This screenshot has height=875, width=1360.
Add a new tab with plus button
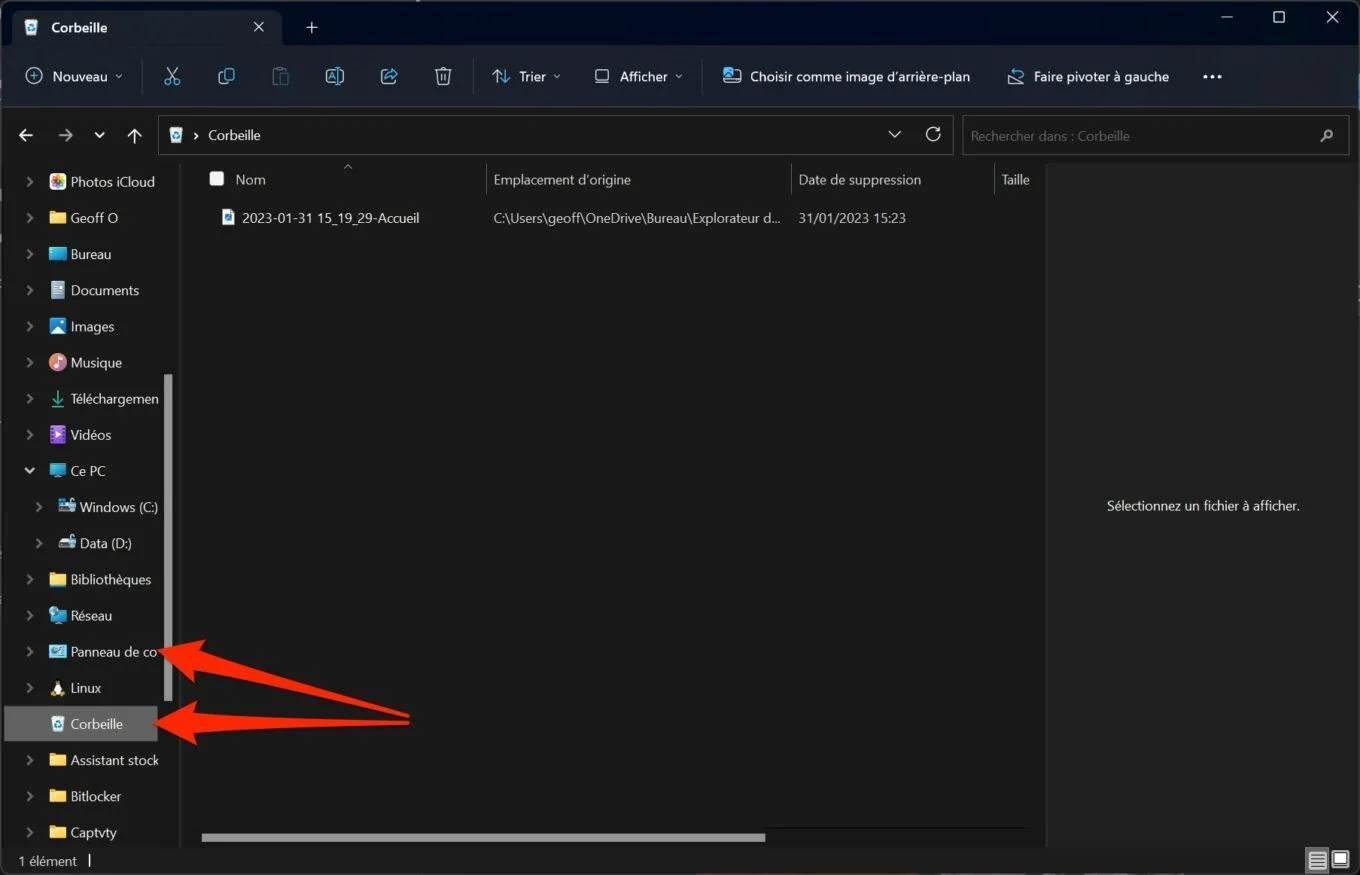(311, 27)
